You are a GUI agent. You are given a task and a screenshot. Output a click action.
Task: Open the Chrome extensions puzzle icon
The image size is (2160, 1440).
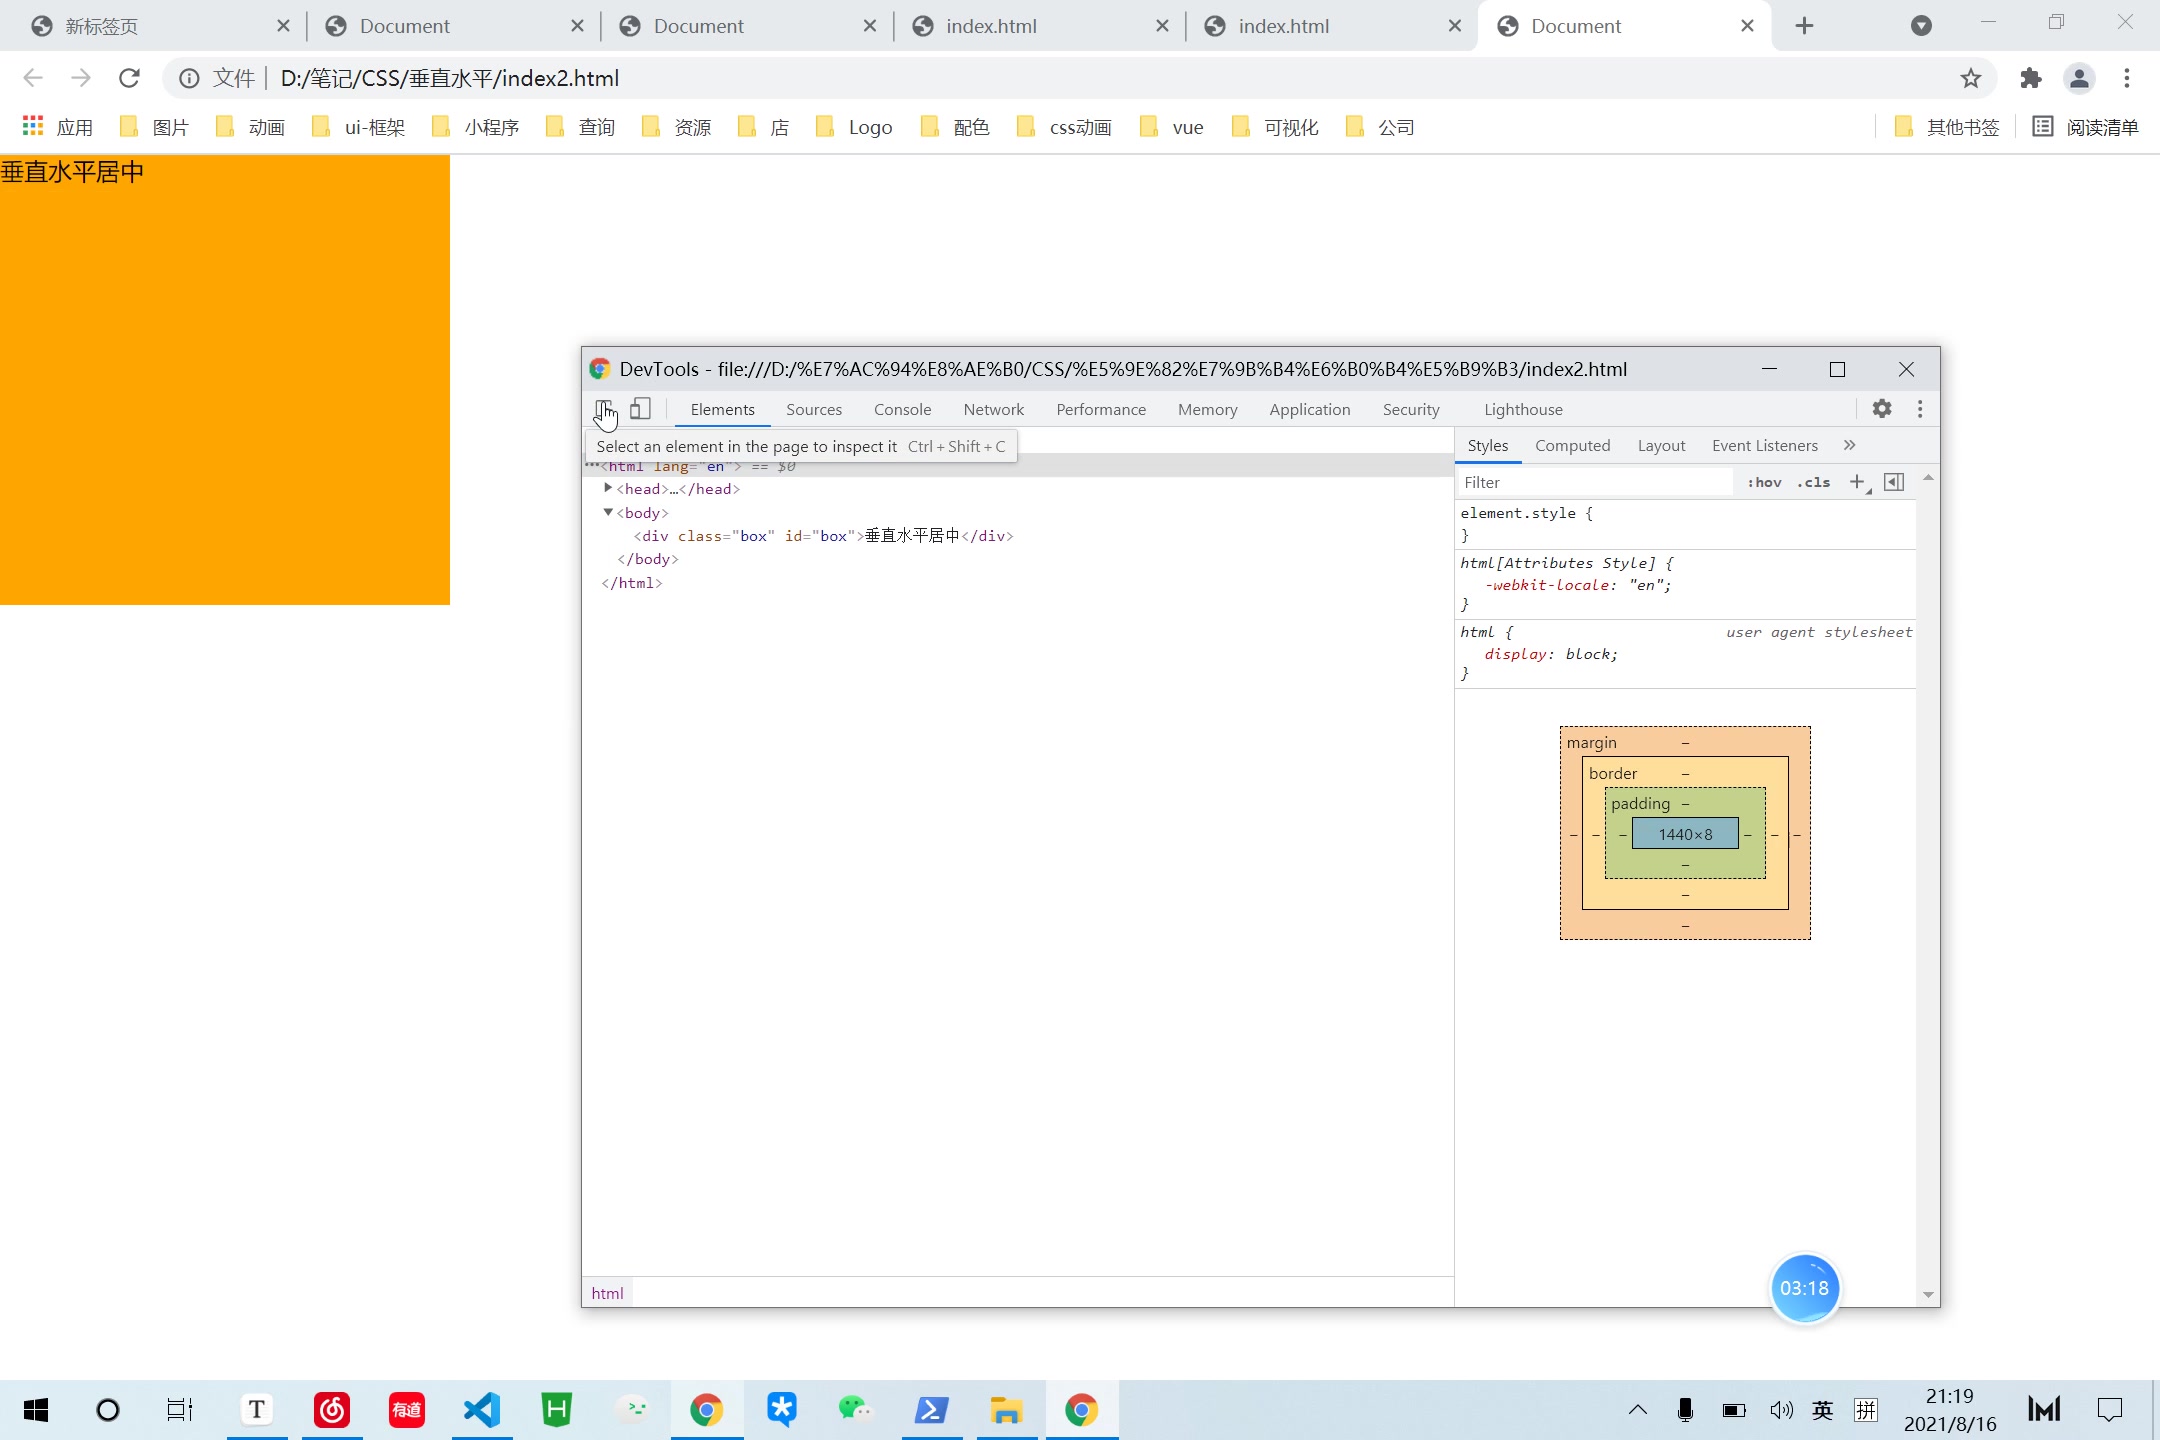pos(2030,78)
